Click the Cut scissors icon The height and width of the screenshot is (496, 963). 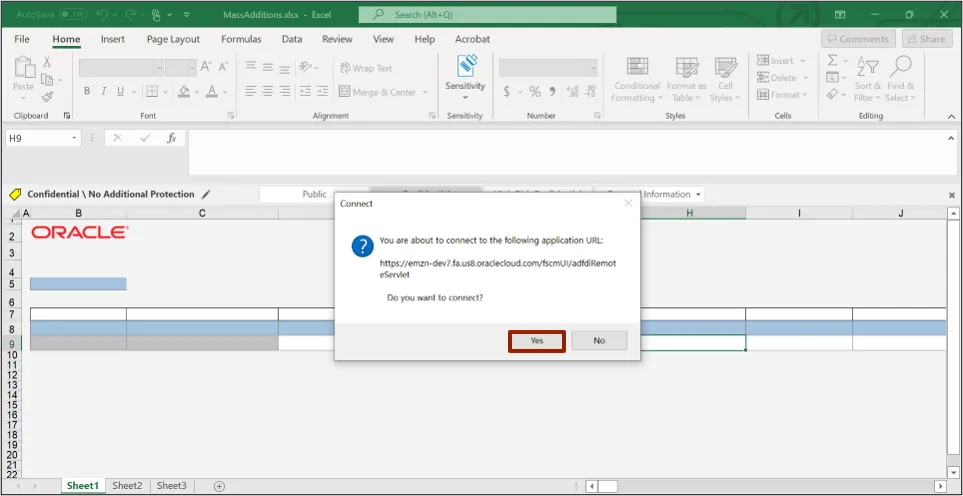click(47, 62)
